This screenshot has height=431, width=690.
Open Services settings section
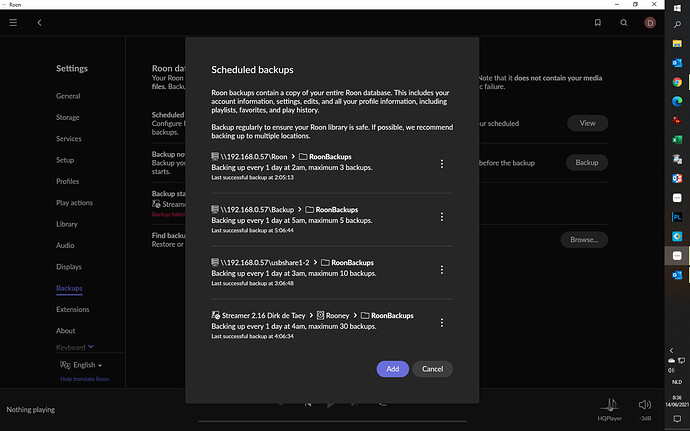point(69,139)
